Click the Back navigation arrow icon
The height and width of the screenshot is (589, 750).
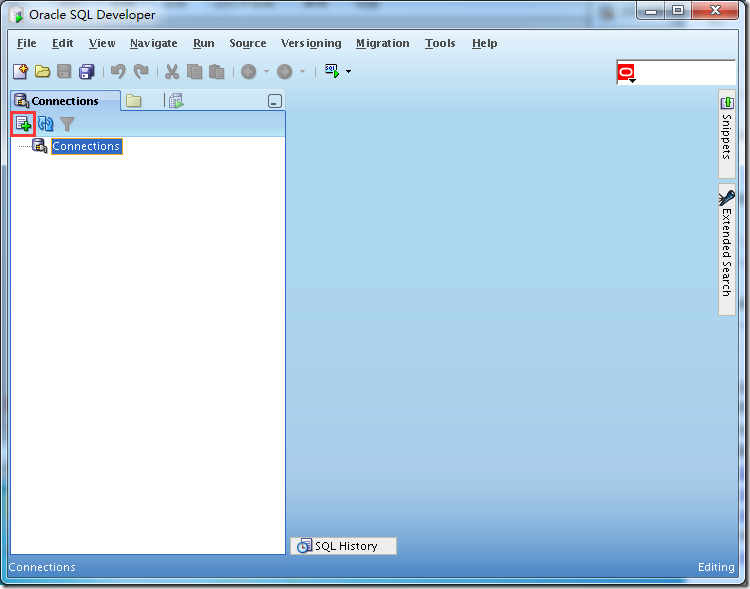(x=248, y=72)
